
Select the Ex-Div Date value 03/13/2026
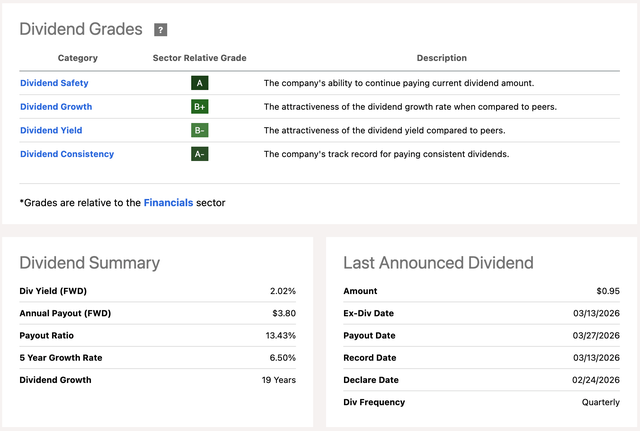point(596,313)
